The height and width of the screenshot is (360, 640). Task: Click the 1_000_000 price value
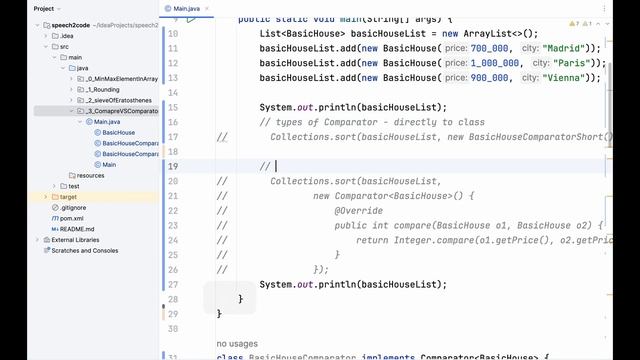point(495,63)
